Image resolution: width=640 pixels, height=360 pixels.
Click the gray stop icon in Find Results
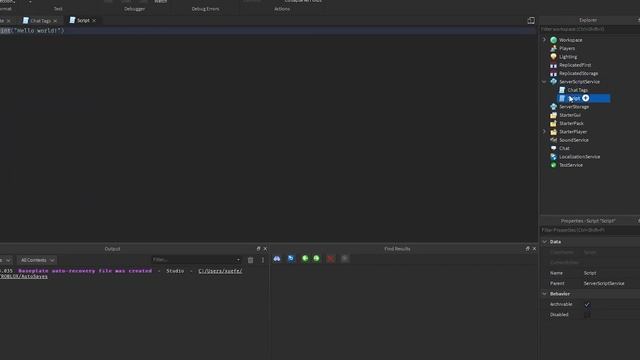click(x=345, y=258)
